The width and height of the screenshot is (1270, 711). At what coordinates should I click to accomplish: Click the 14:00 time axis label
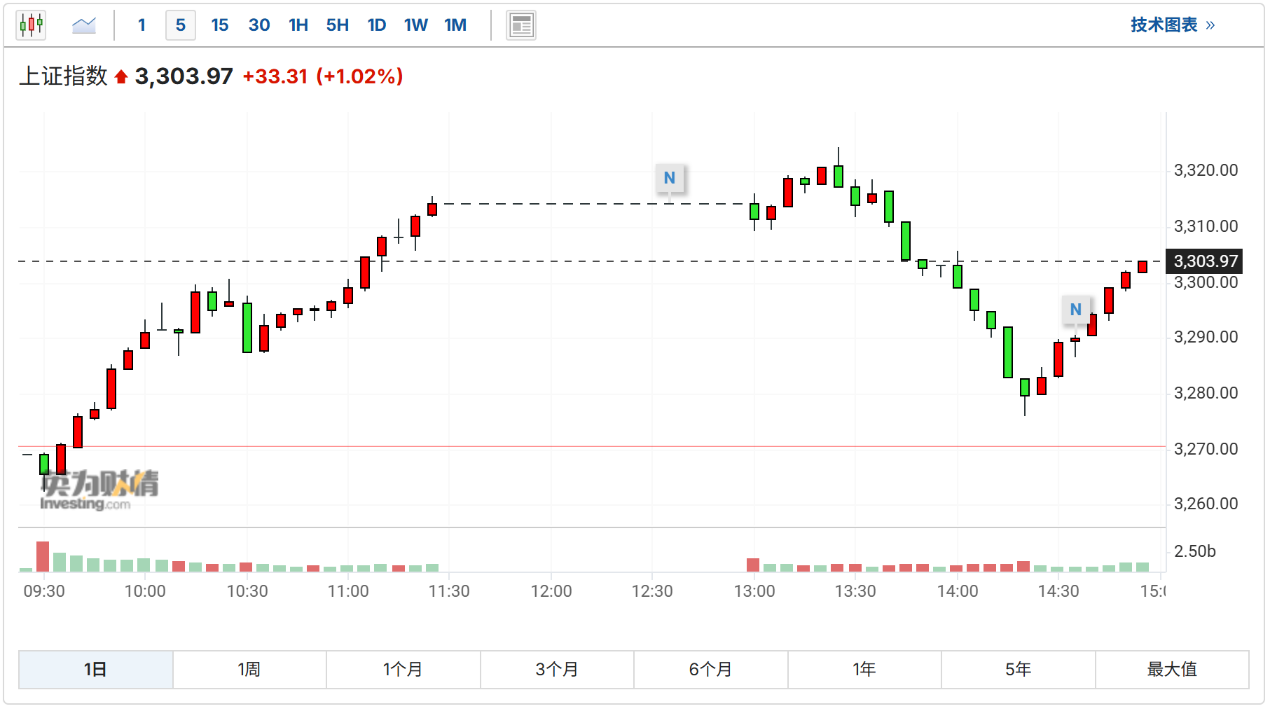pos(957,591)
